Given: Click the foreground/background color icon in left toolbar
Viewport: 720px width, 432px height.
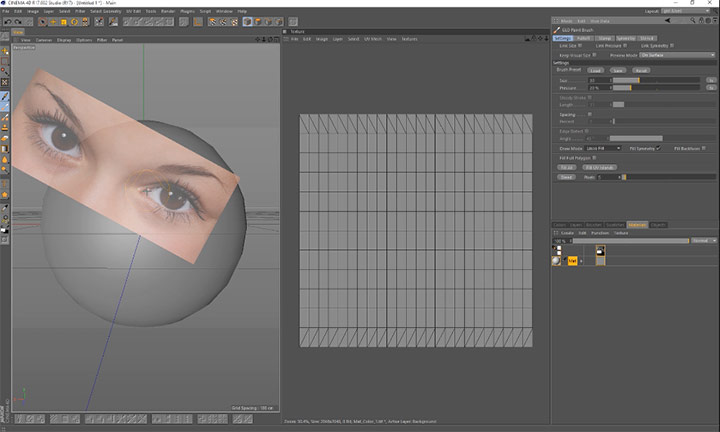Looking at the screenshot, I should 5,229.
